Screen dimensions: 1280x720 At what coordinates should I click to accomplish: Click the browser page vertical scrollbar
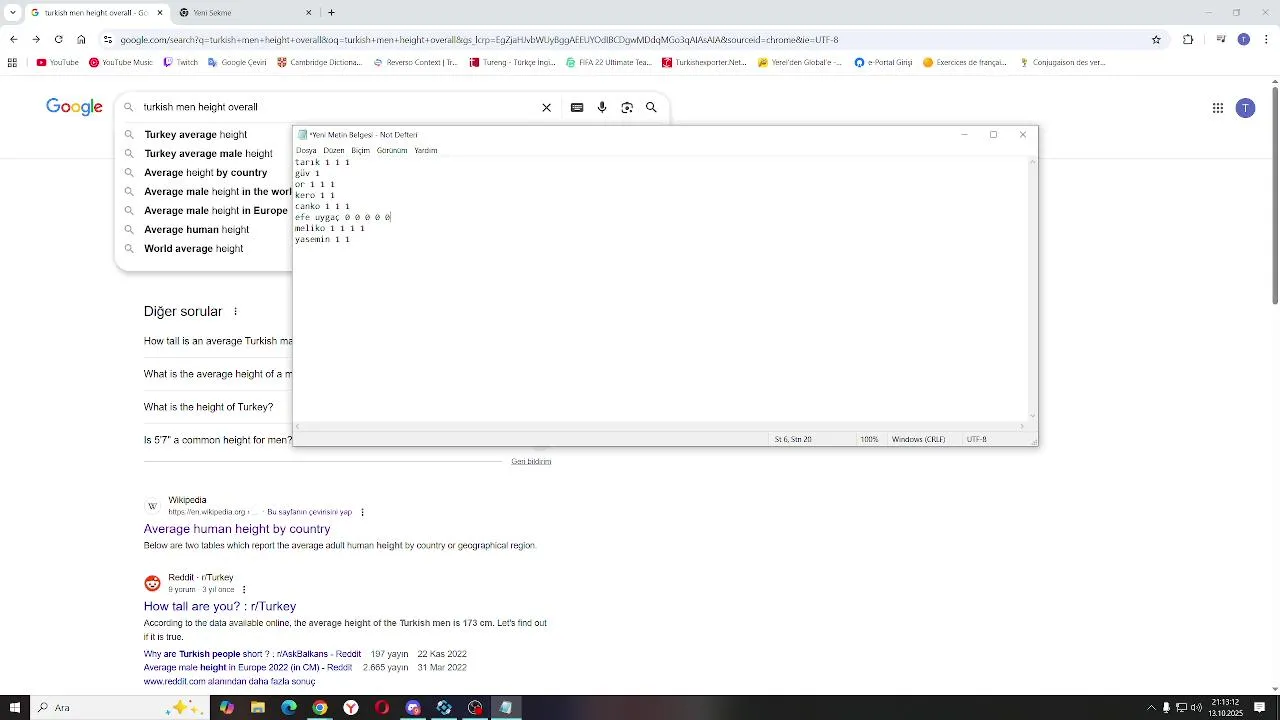(x=1275, y=195)
